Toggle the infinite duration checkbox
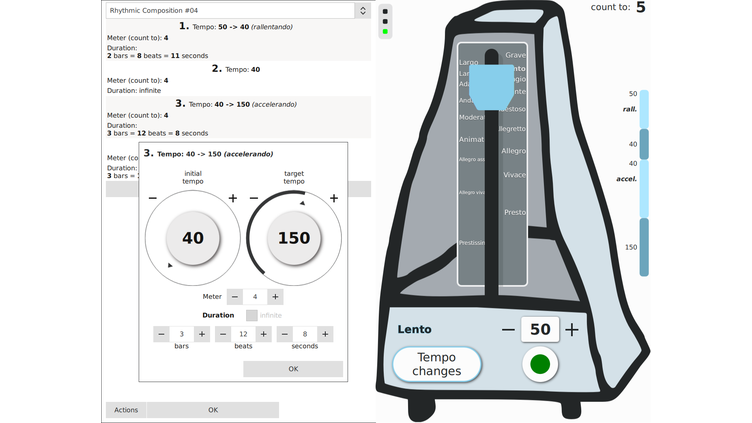The image size is (752, 423). coord(251,315)
